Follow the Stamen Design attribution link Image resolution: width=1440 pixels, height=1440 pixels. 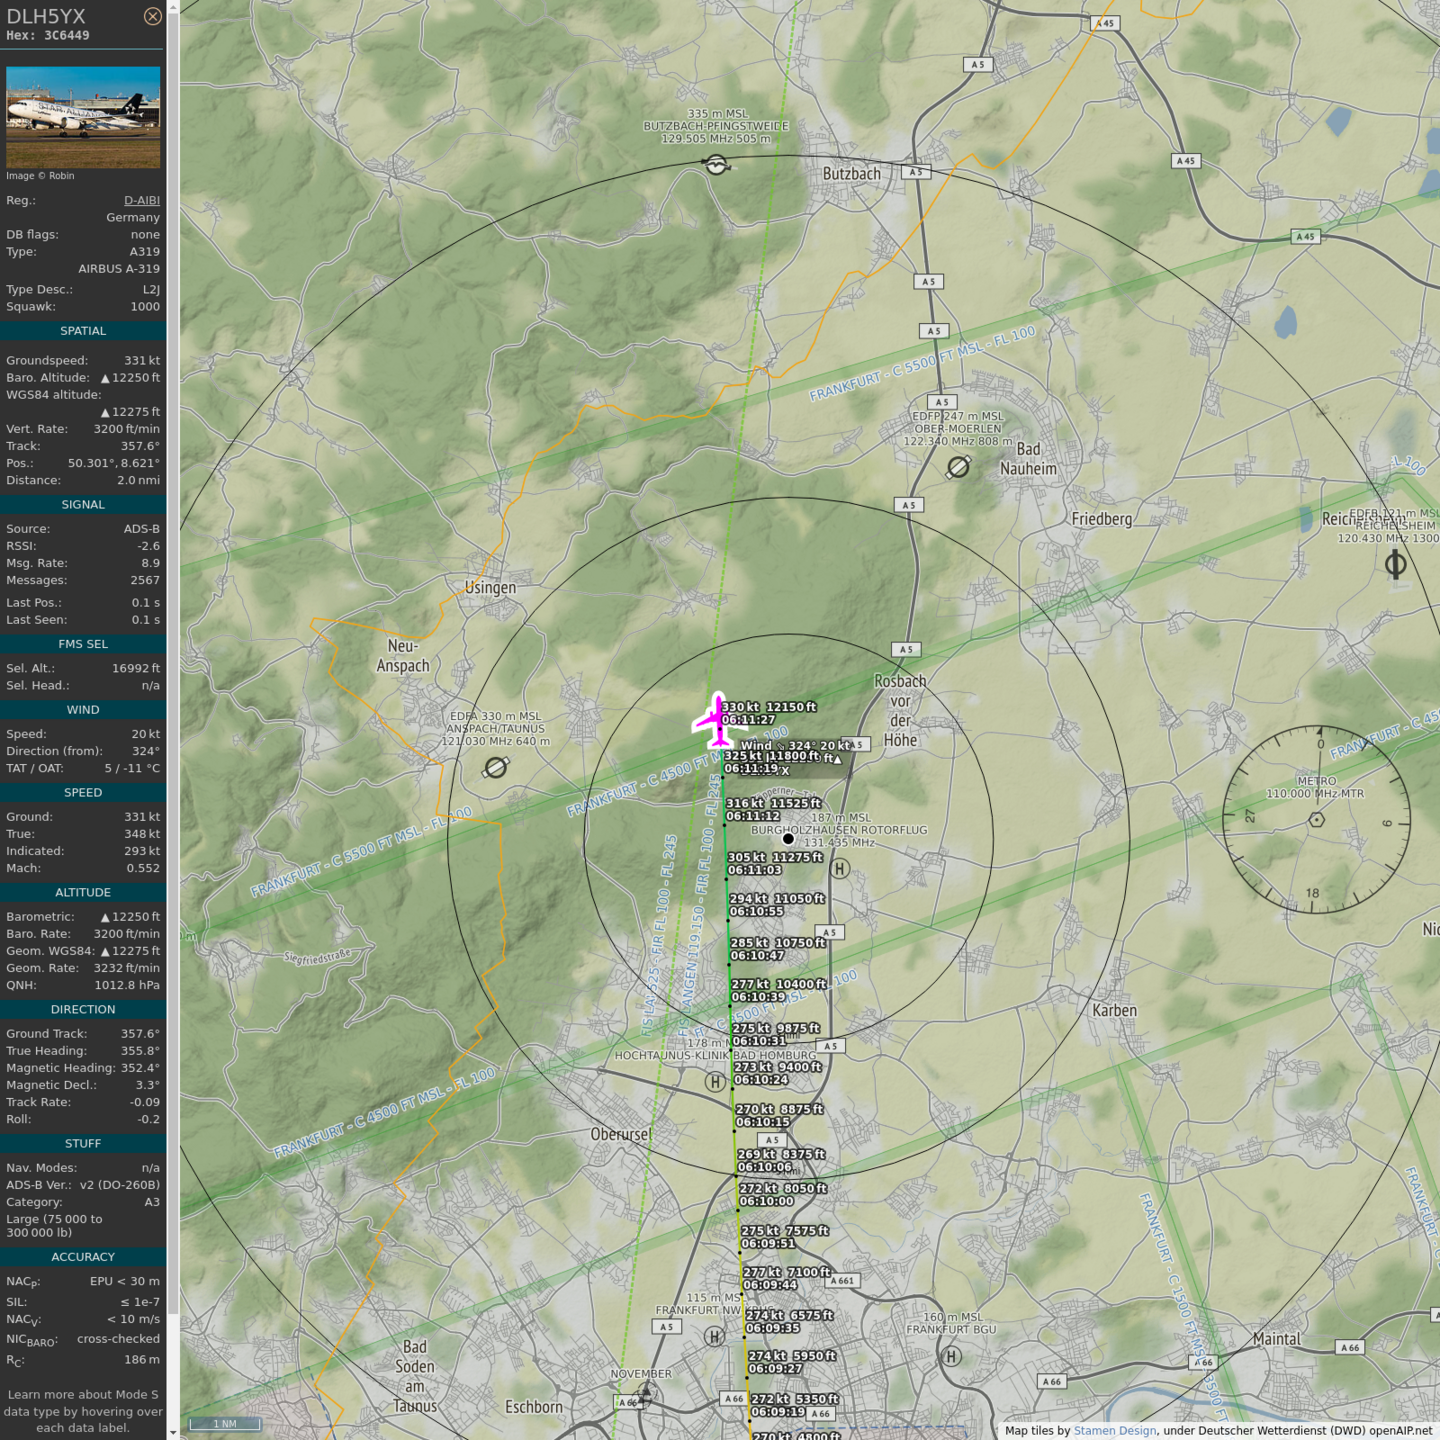click(x=1114, y=1430)
